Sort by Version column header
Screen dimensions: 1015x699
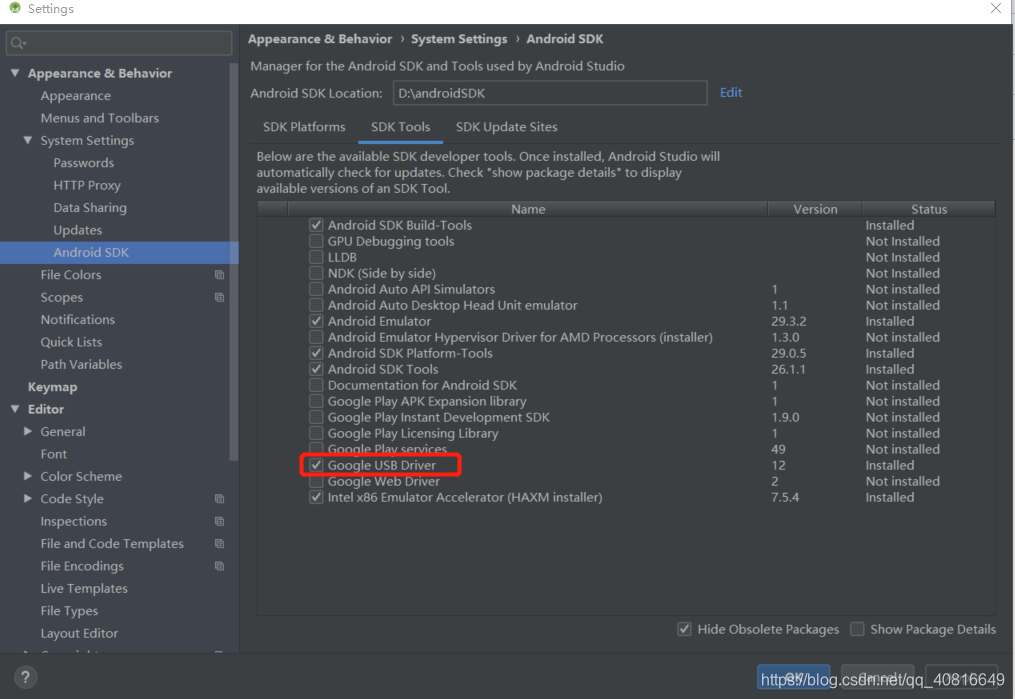click(x=815, y=209)
